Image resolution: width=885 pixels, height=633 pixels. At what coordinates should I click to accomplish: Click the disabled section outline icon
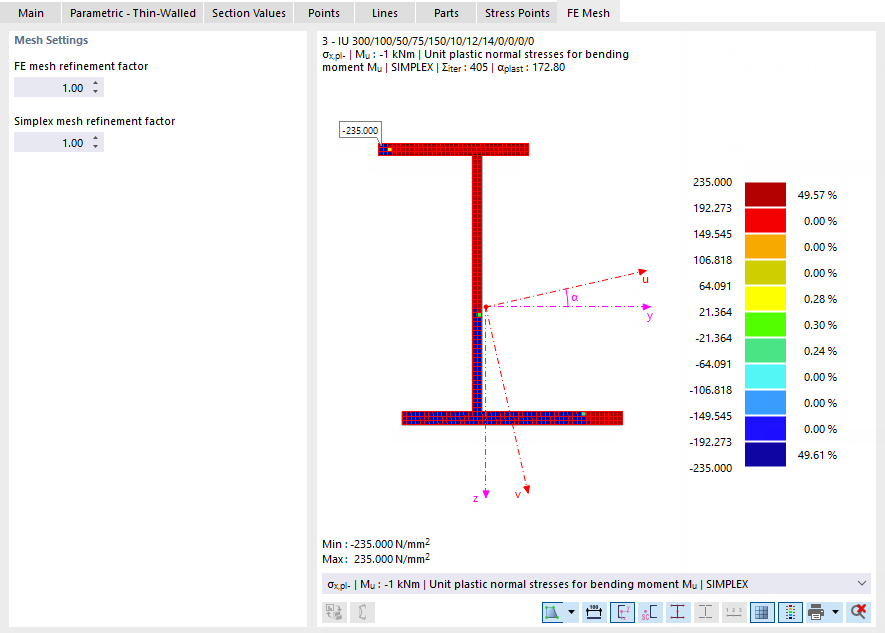(362, 612)
